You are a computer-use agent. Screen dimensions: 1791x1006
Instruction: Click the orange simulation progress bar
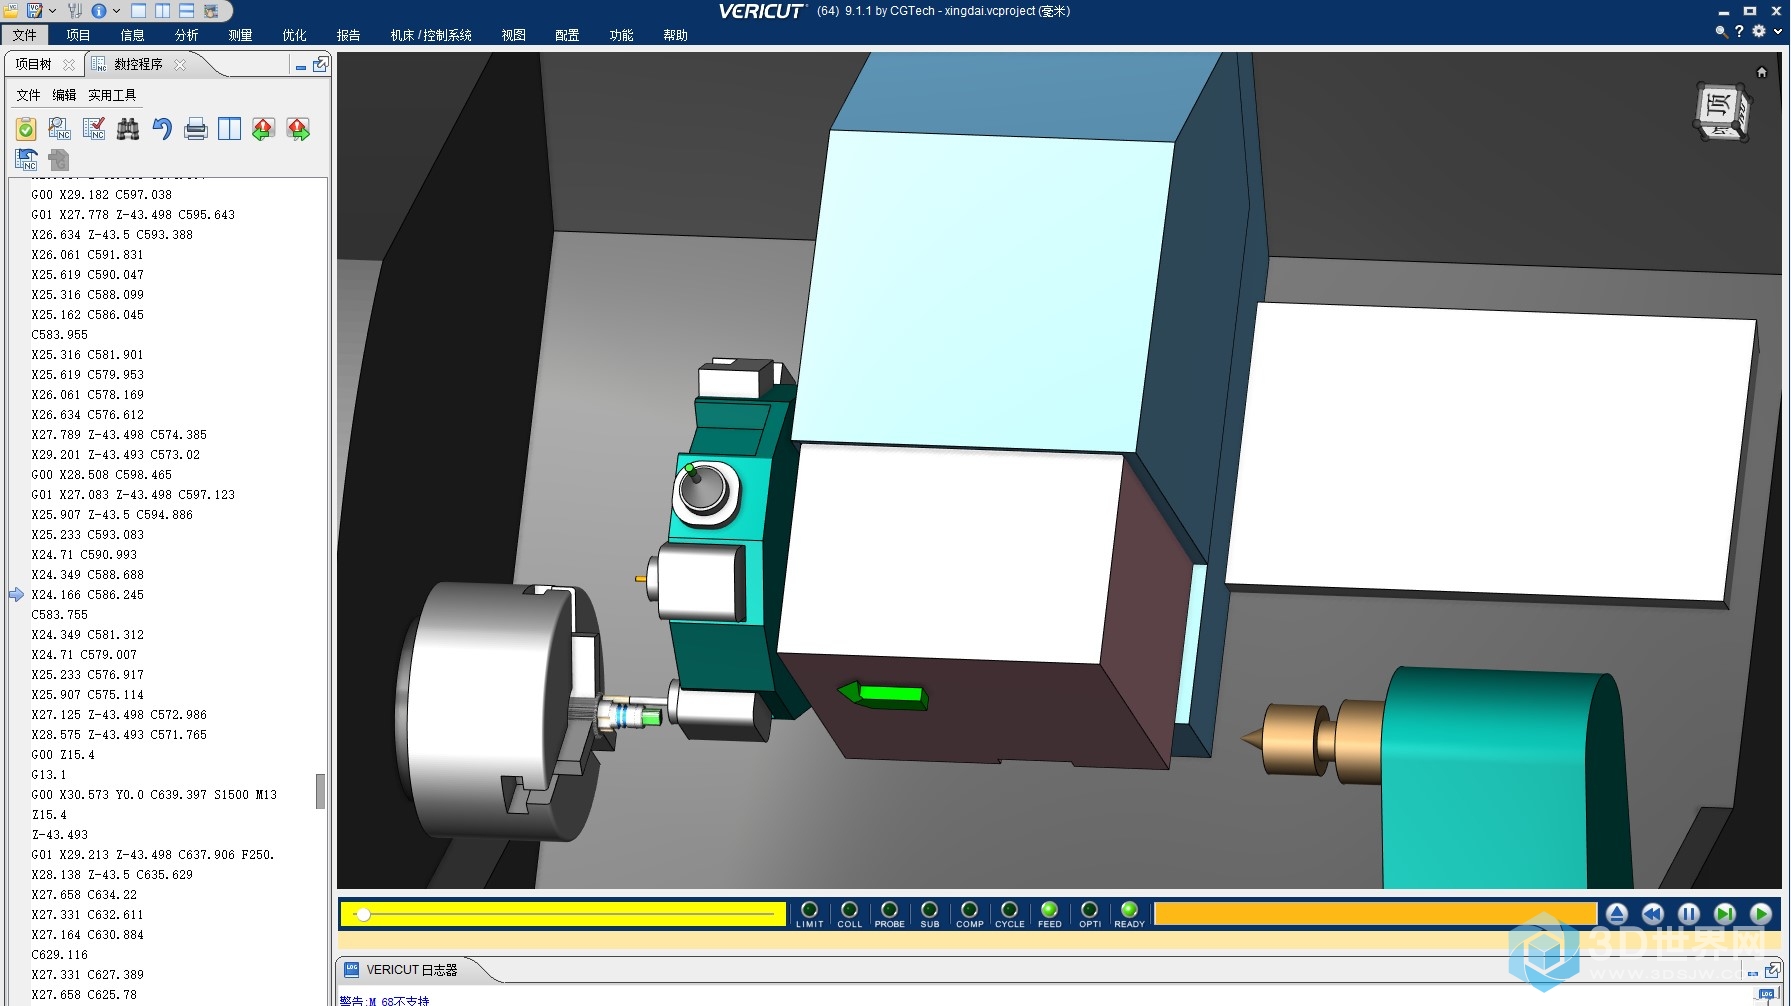point(1376,914)
